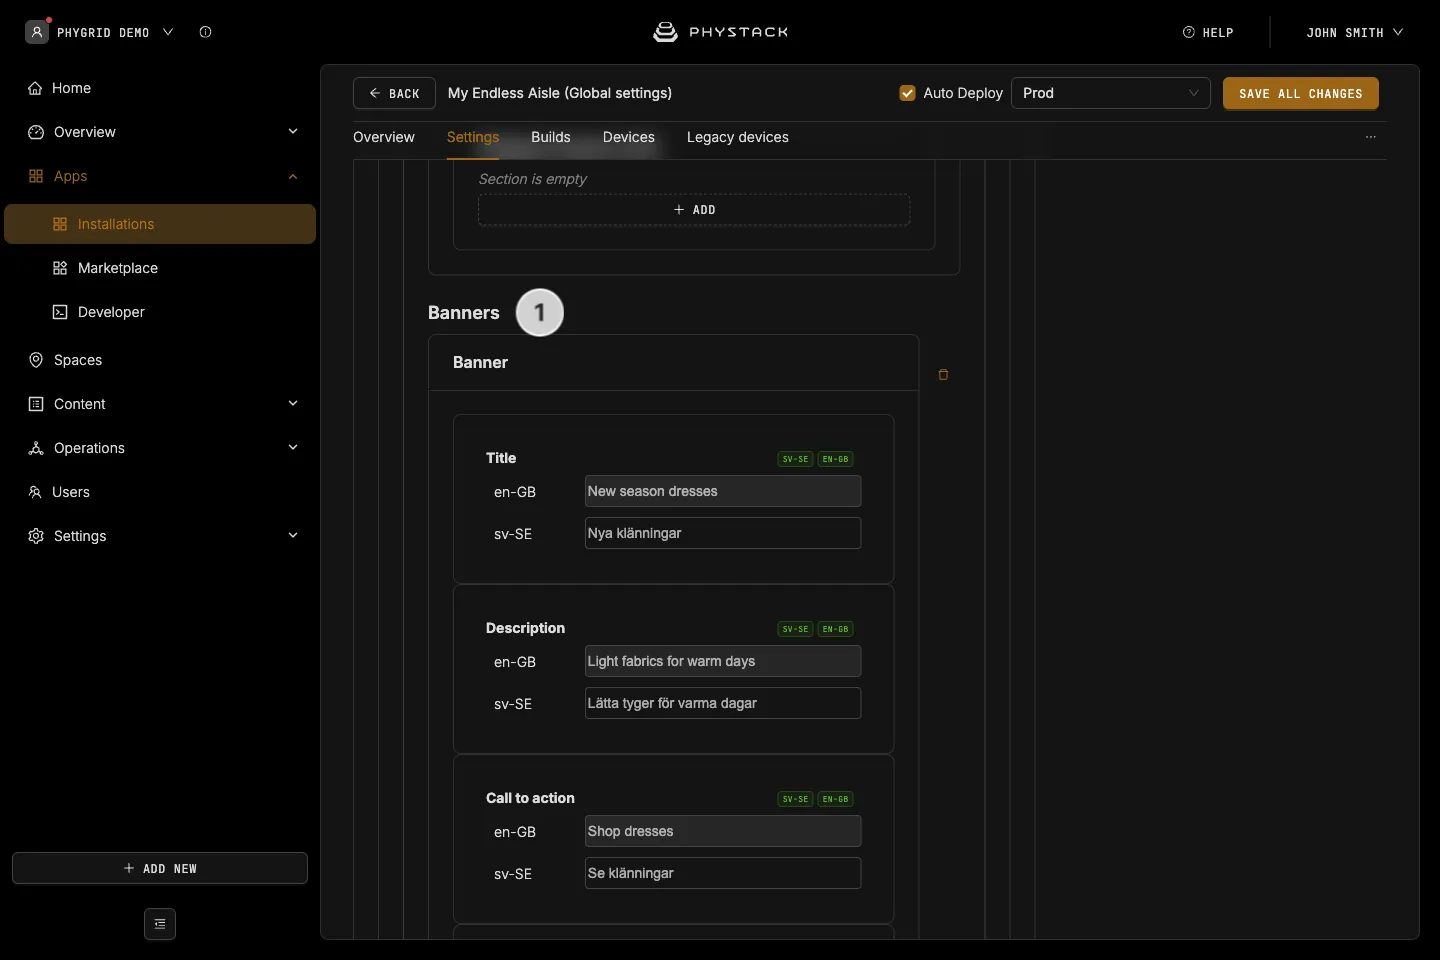Toggle the EN-GB language tag for Description

(835, 629)
